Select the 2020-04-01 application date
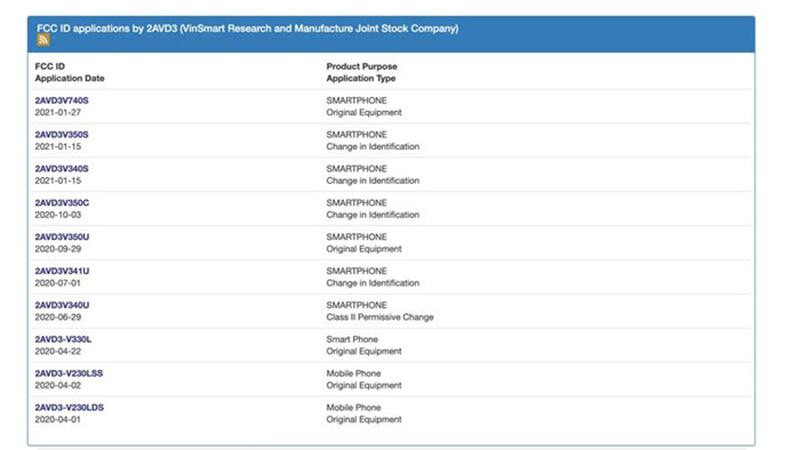 coord(58,420)
